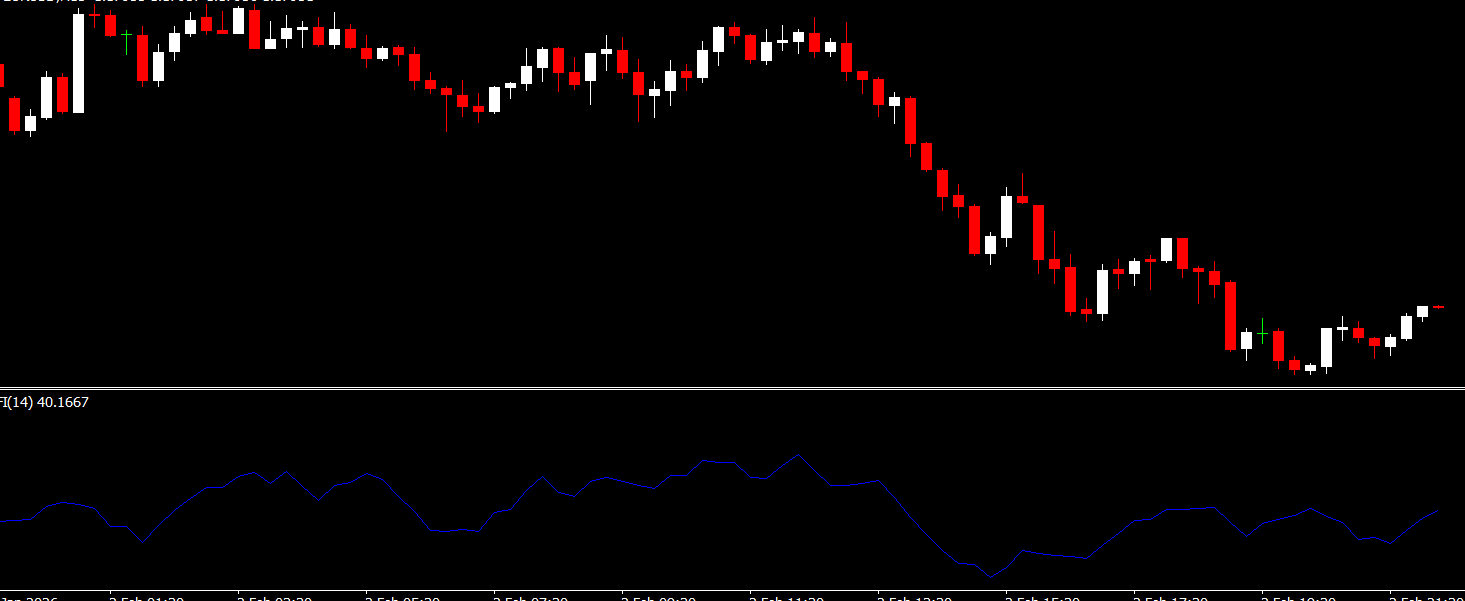Click the 17:30 label on the time axis
Image resolution: width=1465 pixels, height=601 pixels.
1170,597
